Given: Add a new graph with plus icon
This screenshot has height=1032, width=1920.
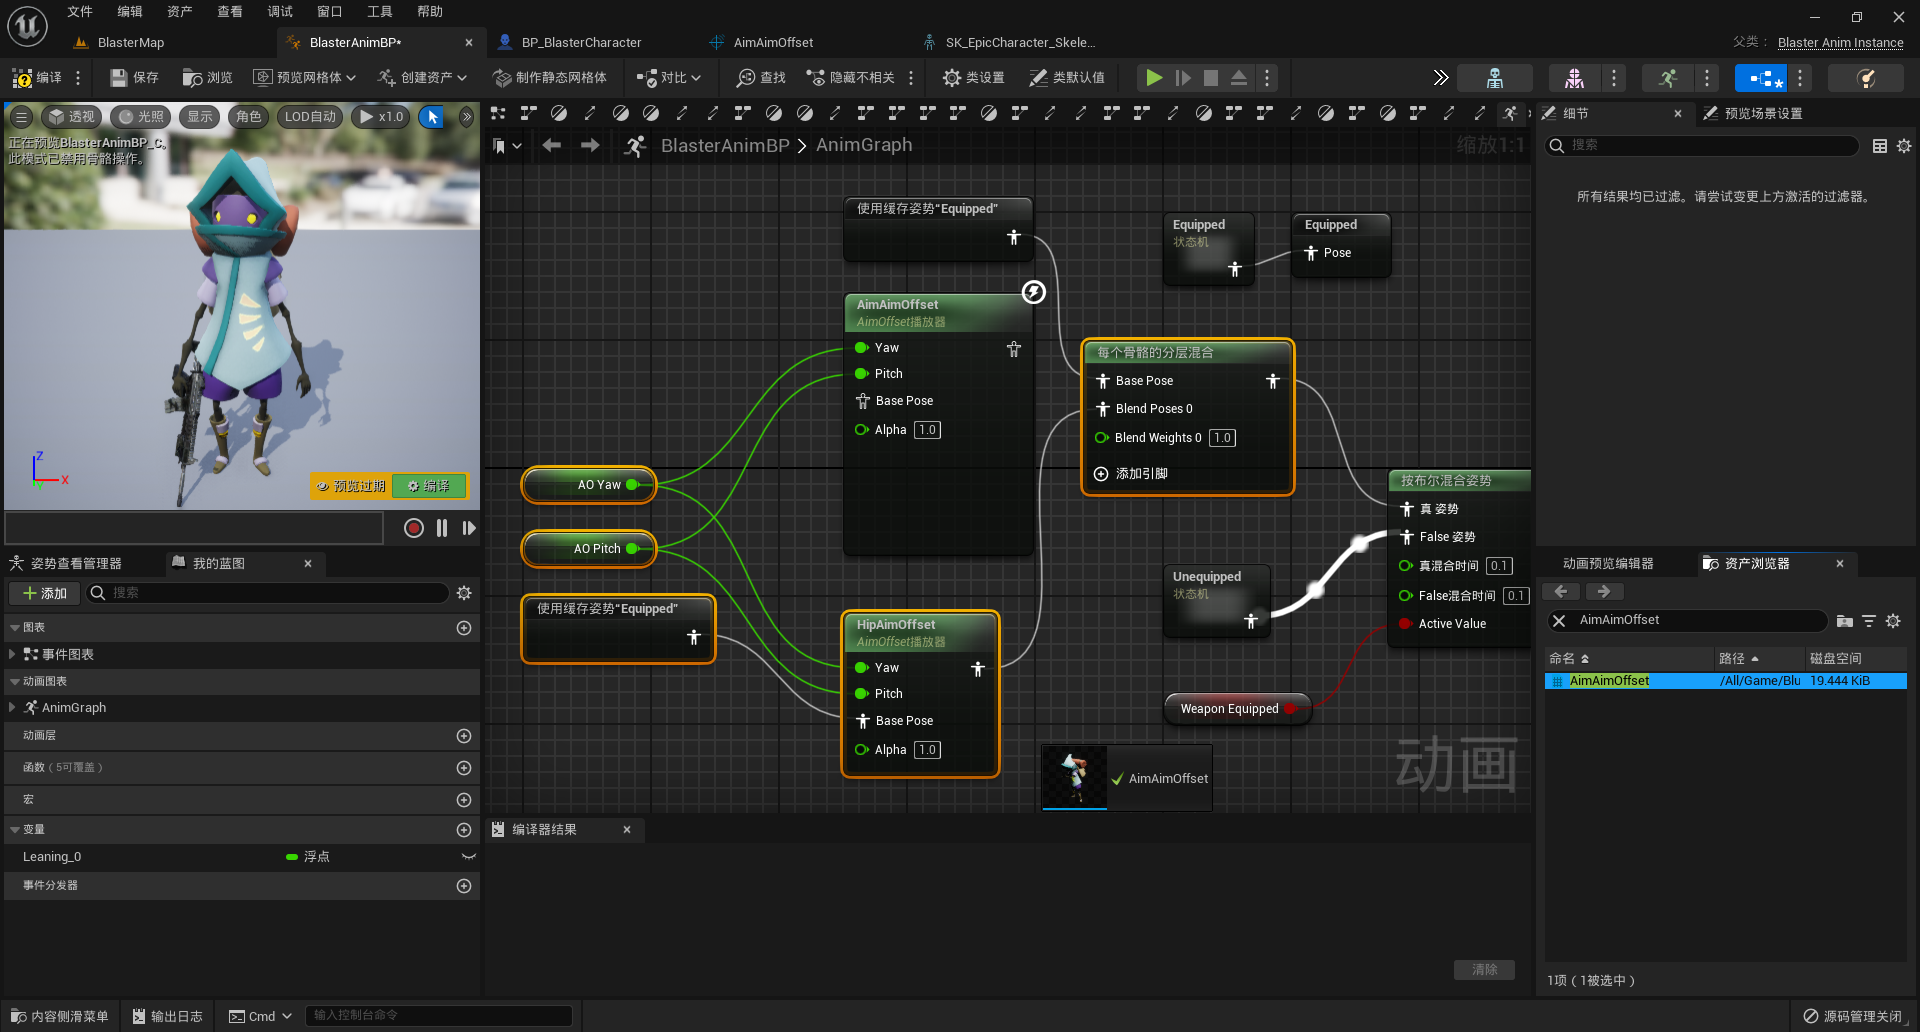Looking at the screenshot, I should point(464,628).
